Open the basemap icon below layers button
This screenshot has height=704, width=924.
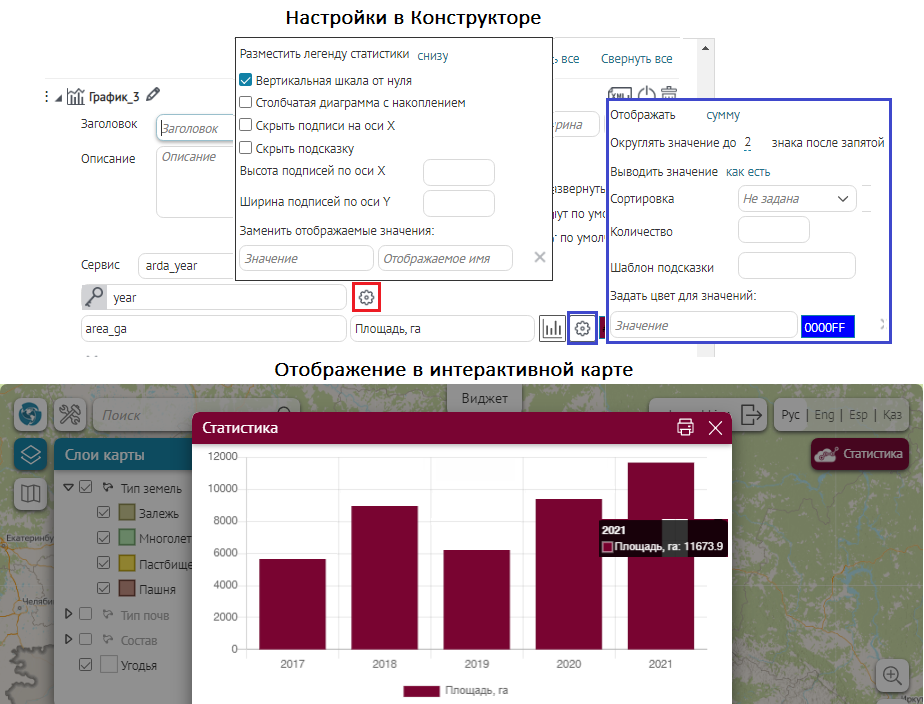click(31, 493)
